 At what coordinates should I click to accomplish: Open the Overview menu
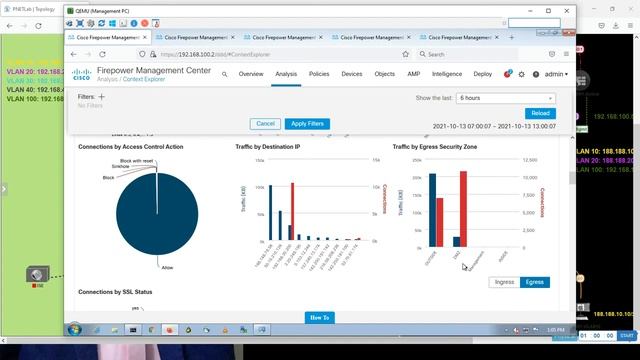[251, 74]
